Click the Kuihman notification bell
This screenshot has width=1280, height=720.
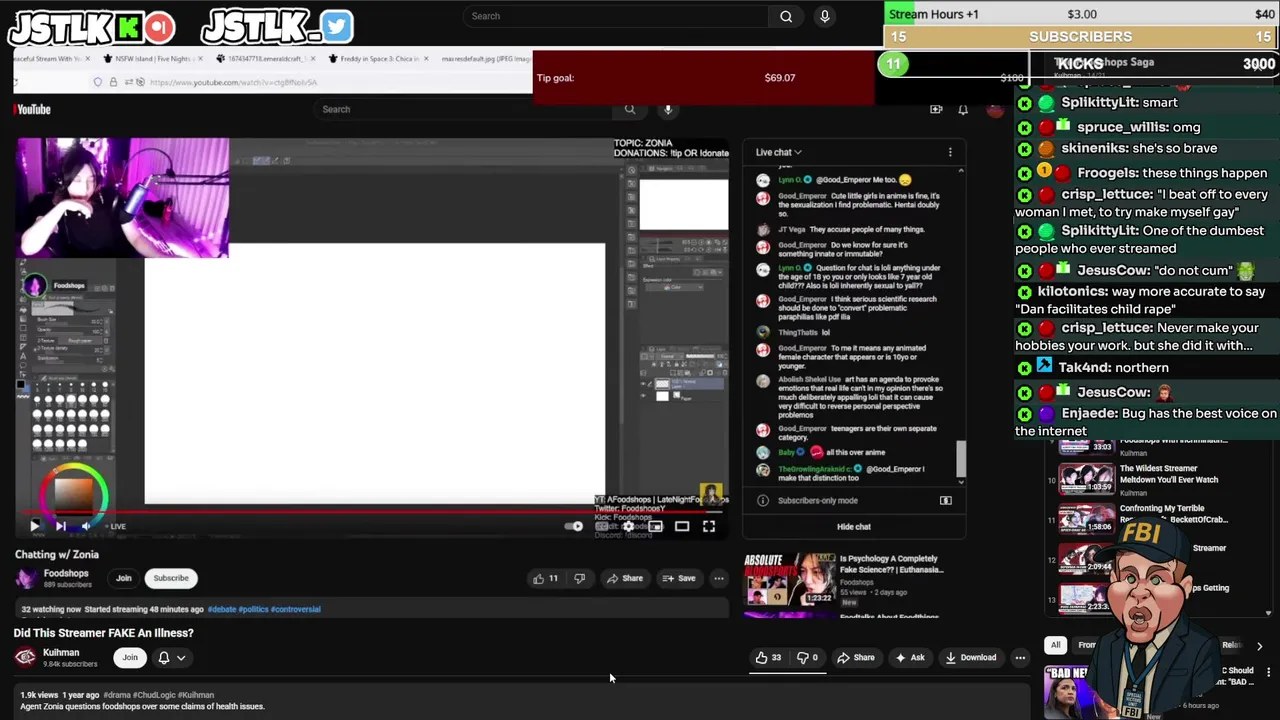pos(164,657)
